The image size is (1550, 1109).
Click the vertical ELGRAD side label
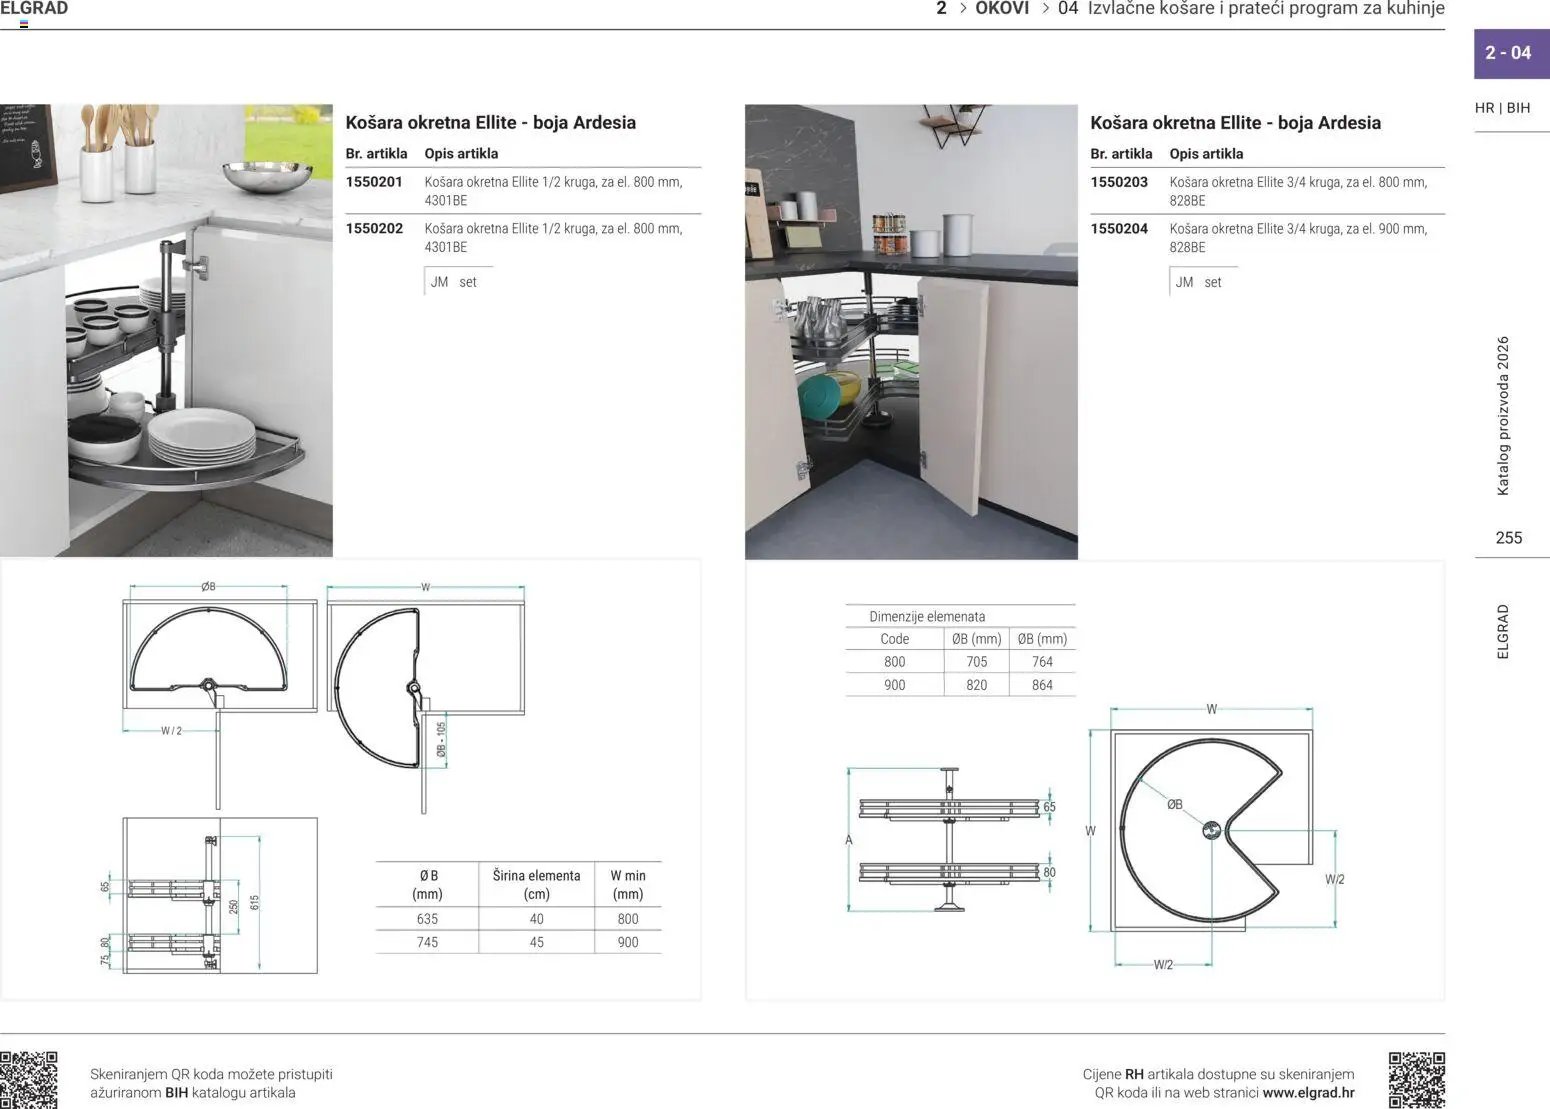point(1503,631)
